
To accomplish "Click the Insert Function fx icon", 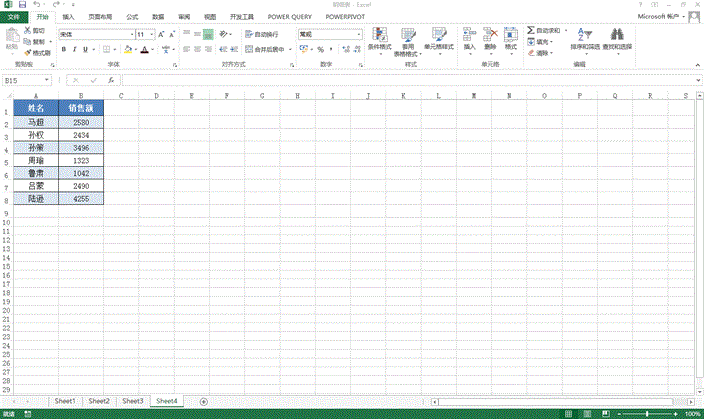I will [x=111, y=80].
